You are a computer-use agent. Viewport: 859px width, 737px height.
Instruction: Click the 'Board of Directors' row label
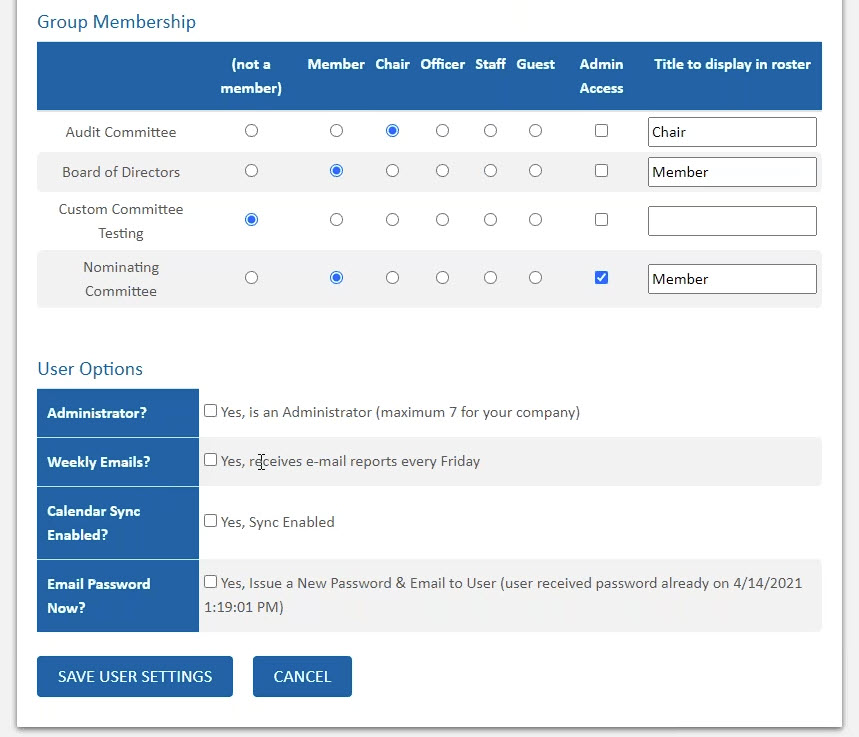pyautogui.click(x=121, y=172)
